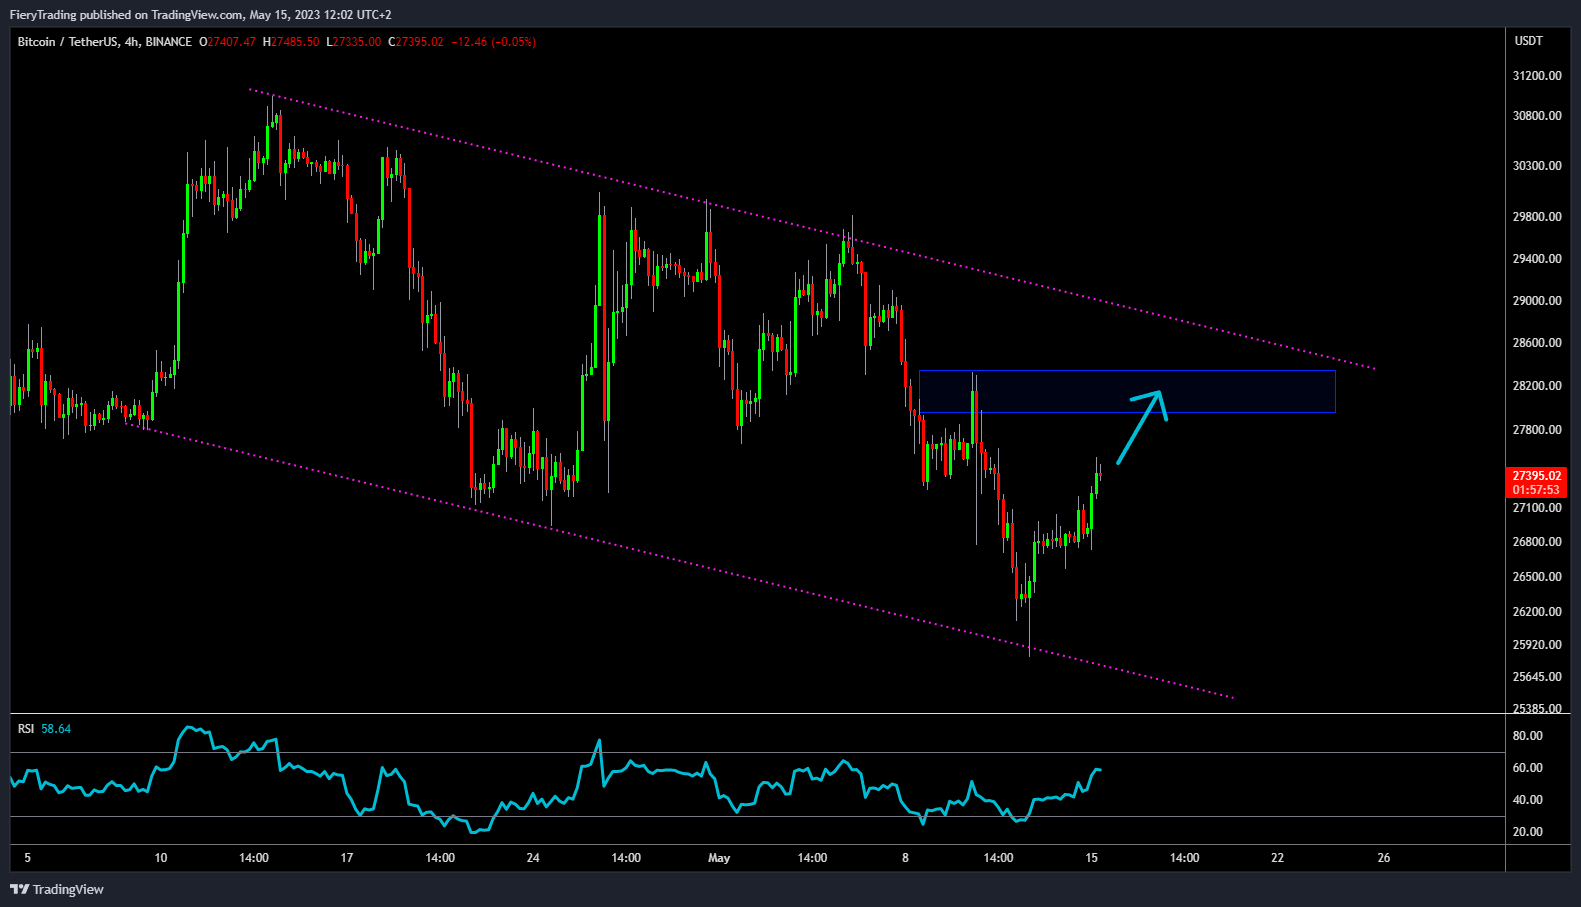Click the 25385.00 price axis label
This screenshot has height=907, width=1581.
1537,709
